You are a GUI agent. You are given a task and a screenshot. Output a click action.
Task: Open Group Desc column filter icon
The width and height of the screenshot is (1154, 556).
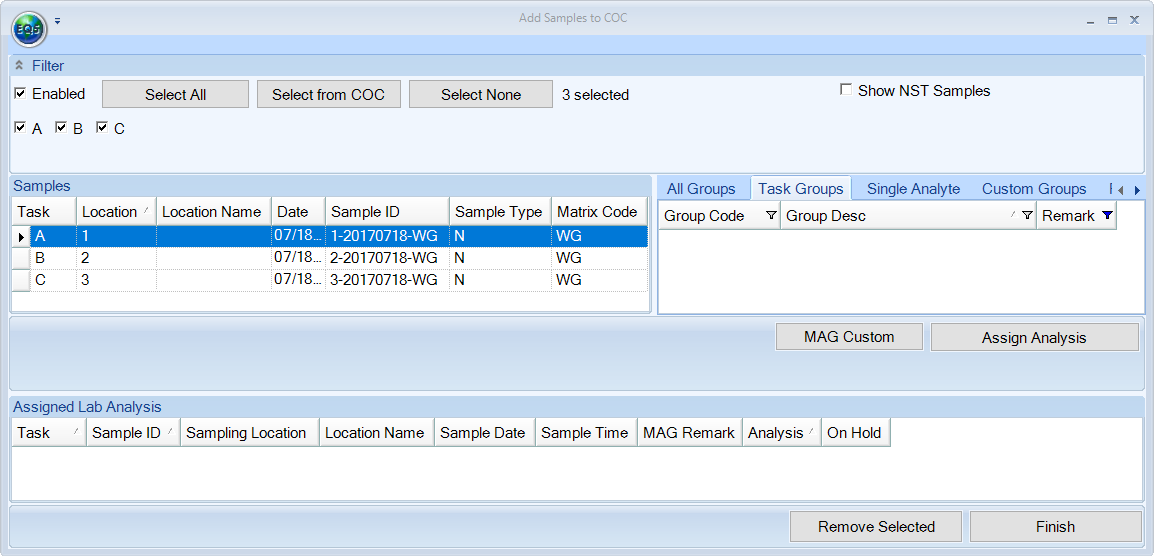pyautogui.click(x=1027, y=216)
